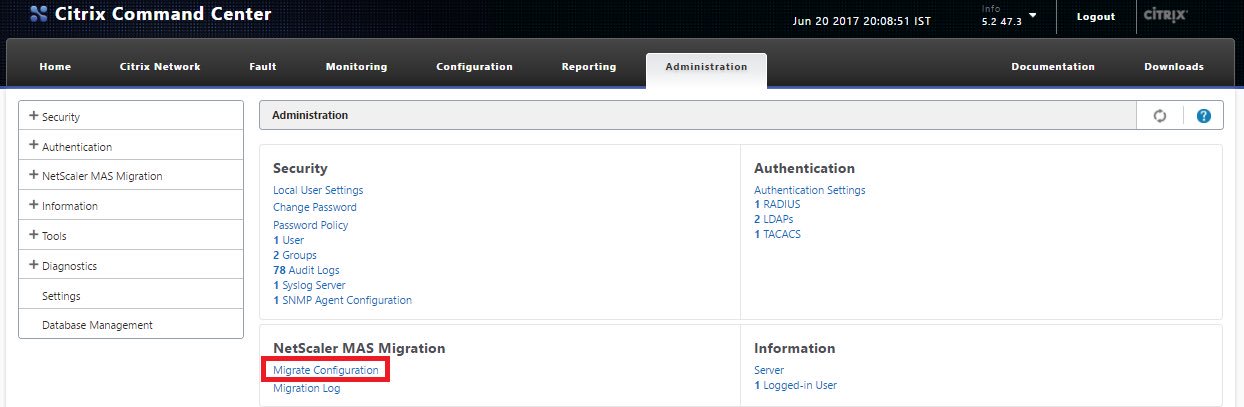Screen dimensions: 1244x407
Task: Expand the Diagnostics tree node
Action: tap(34, 265)
